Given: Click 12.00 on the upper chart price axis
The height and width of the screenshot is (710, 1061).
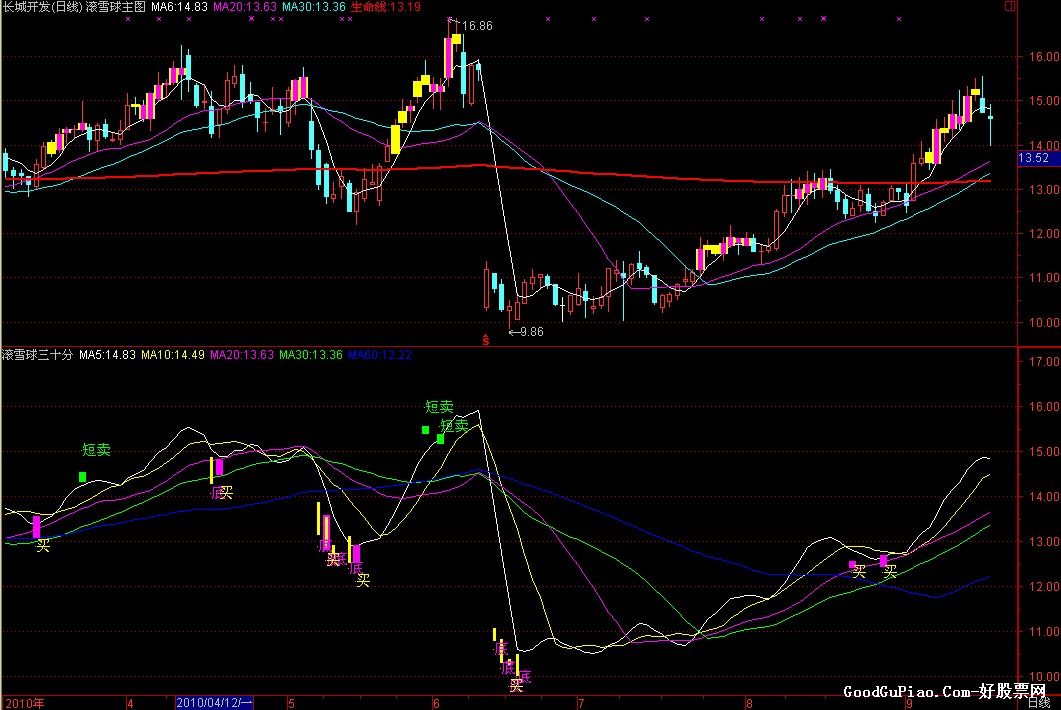Looking at the screenshot, I should point(1043,234).
